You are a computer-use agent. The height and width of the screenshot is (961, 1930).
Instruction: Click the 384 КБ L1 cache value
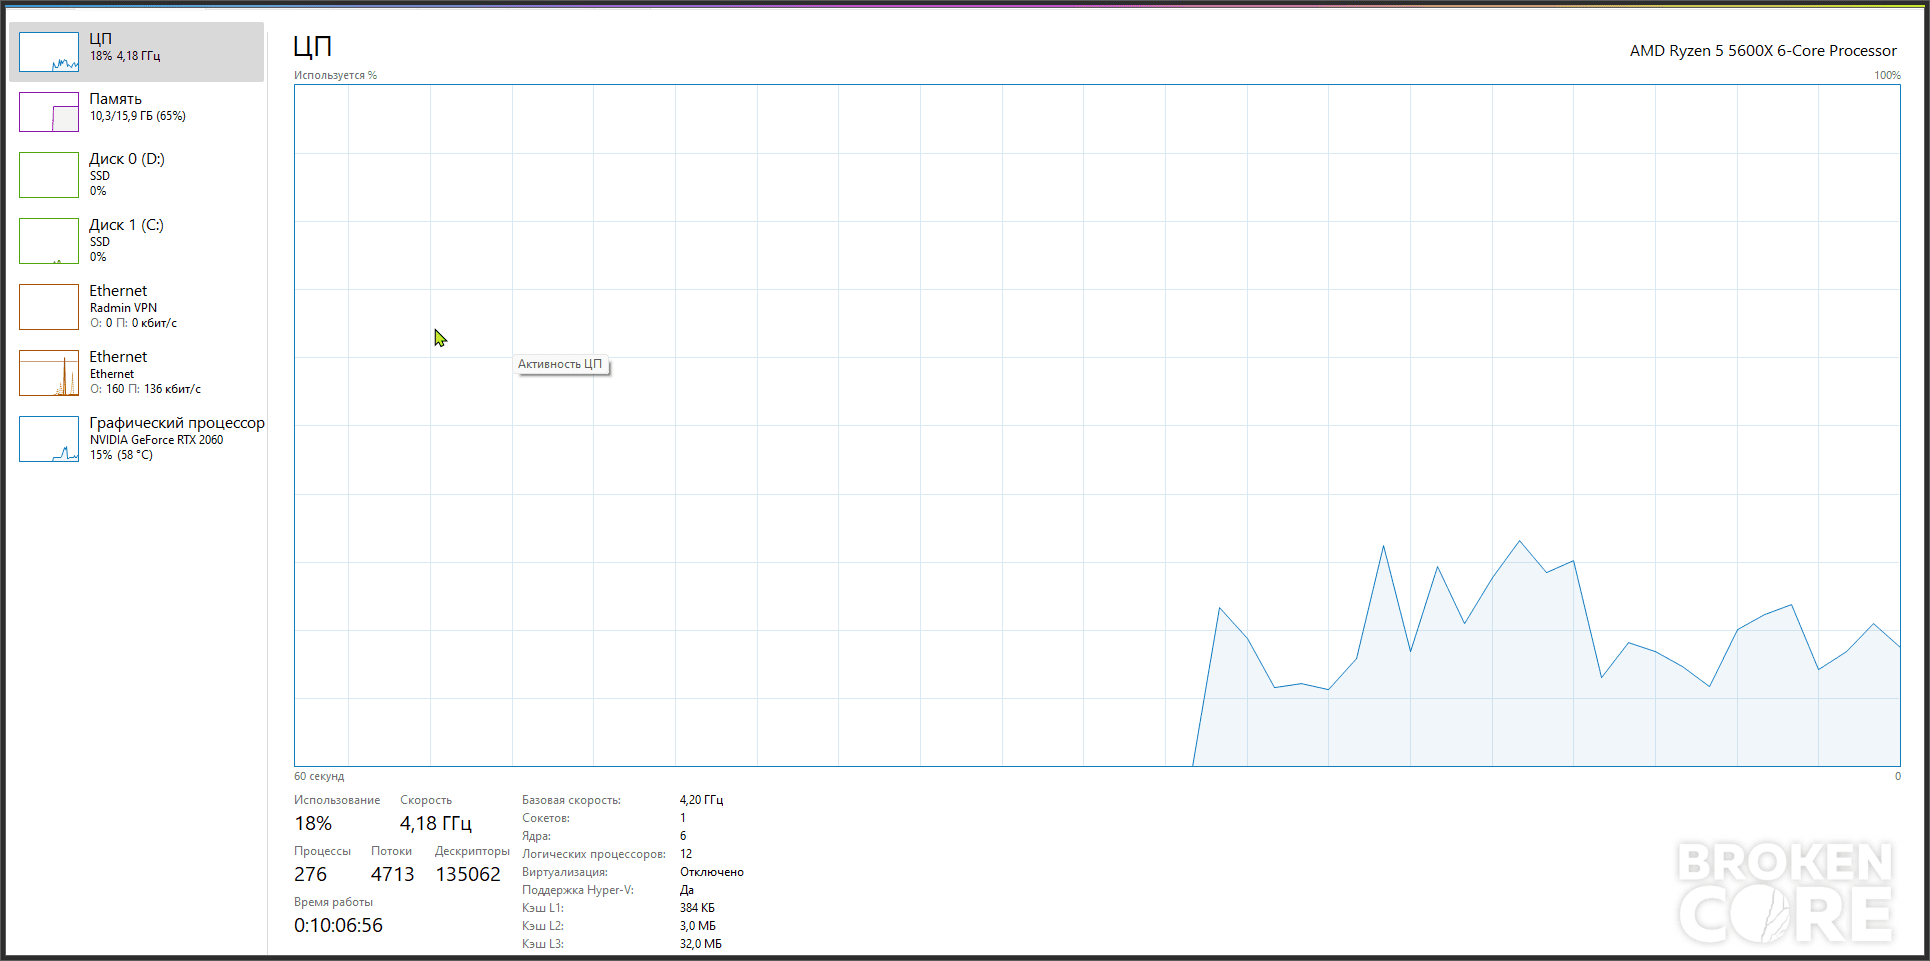pos(697,908)
